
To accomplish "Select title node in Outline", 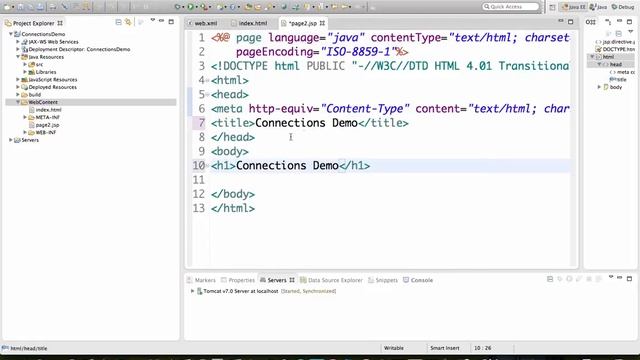I will coord(619,80).
